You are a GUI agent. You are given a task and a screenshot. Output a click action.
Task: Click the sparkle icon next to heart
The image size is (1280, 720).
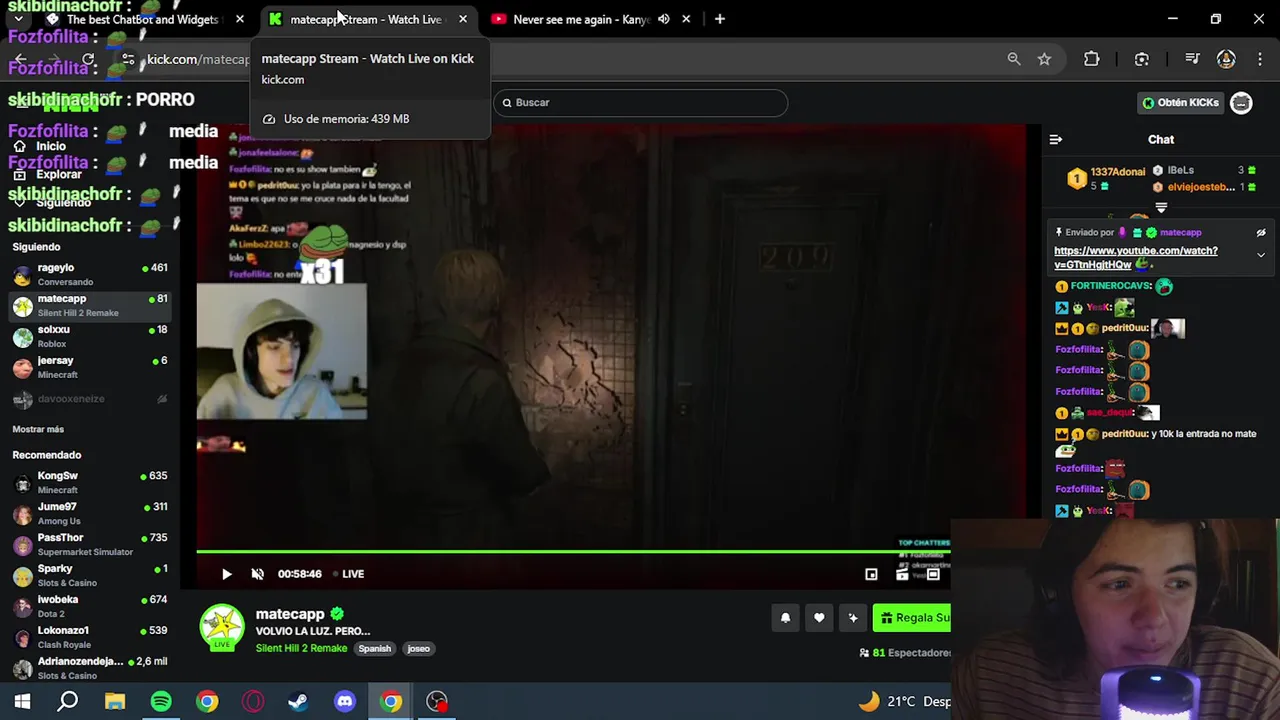click(853, 618)
